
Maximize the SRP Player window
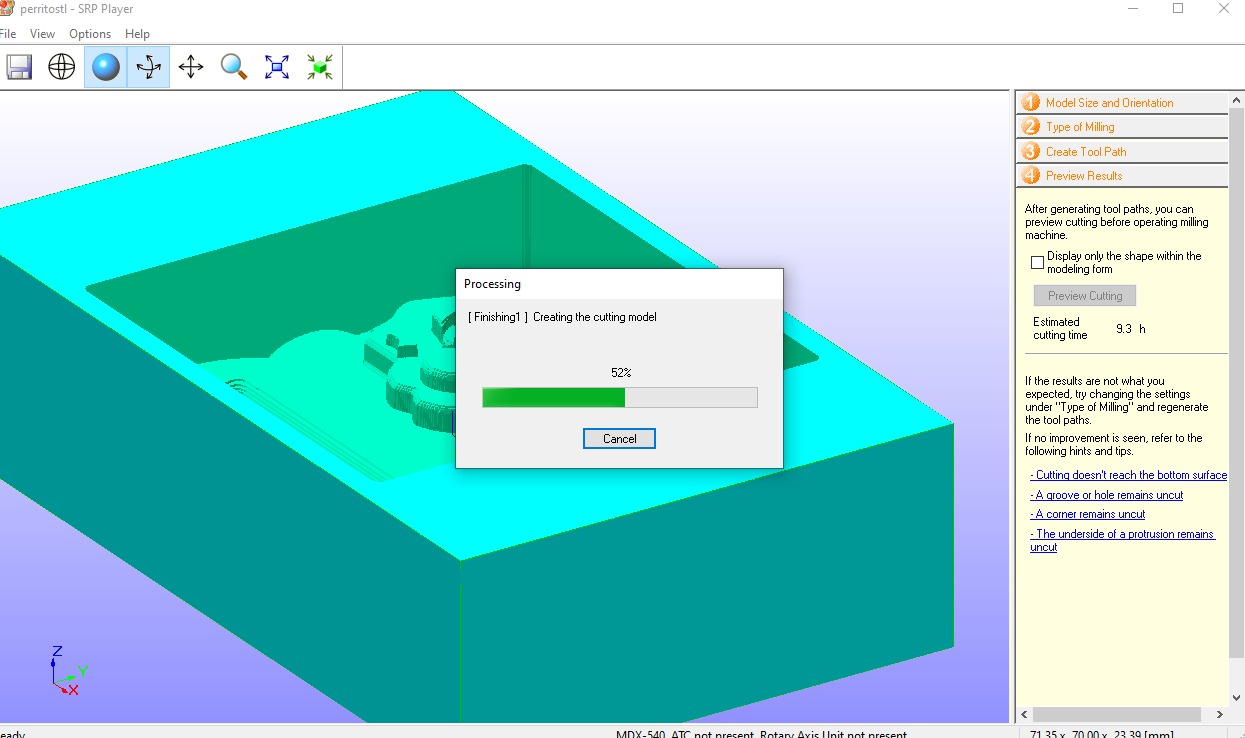(x=1178, y=8)
